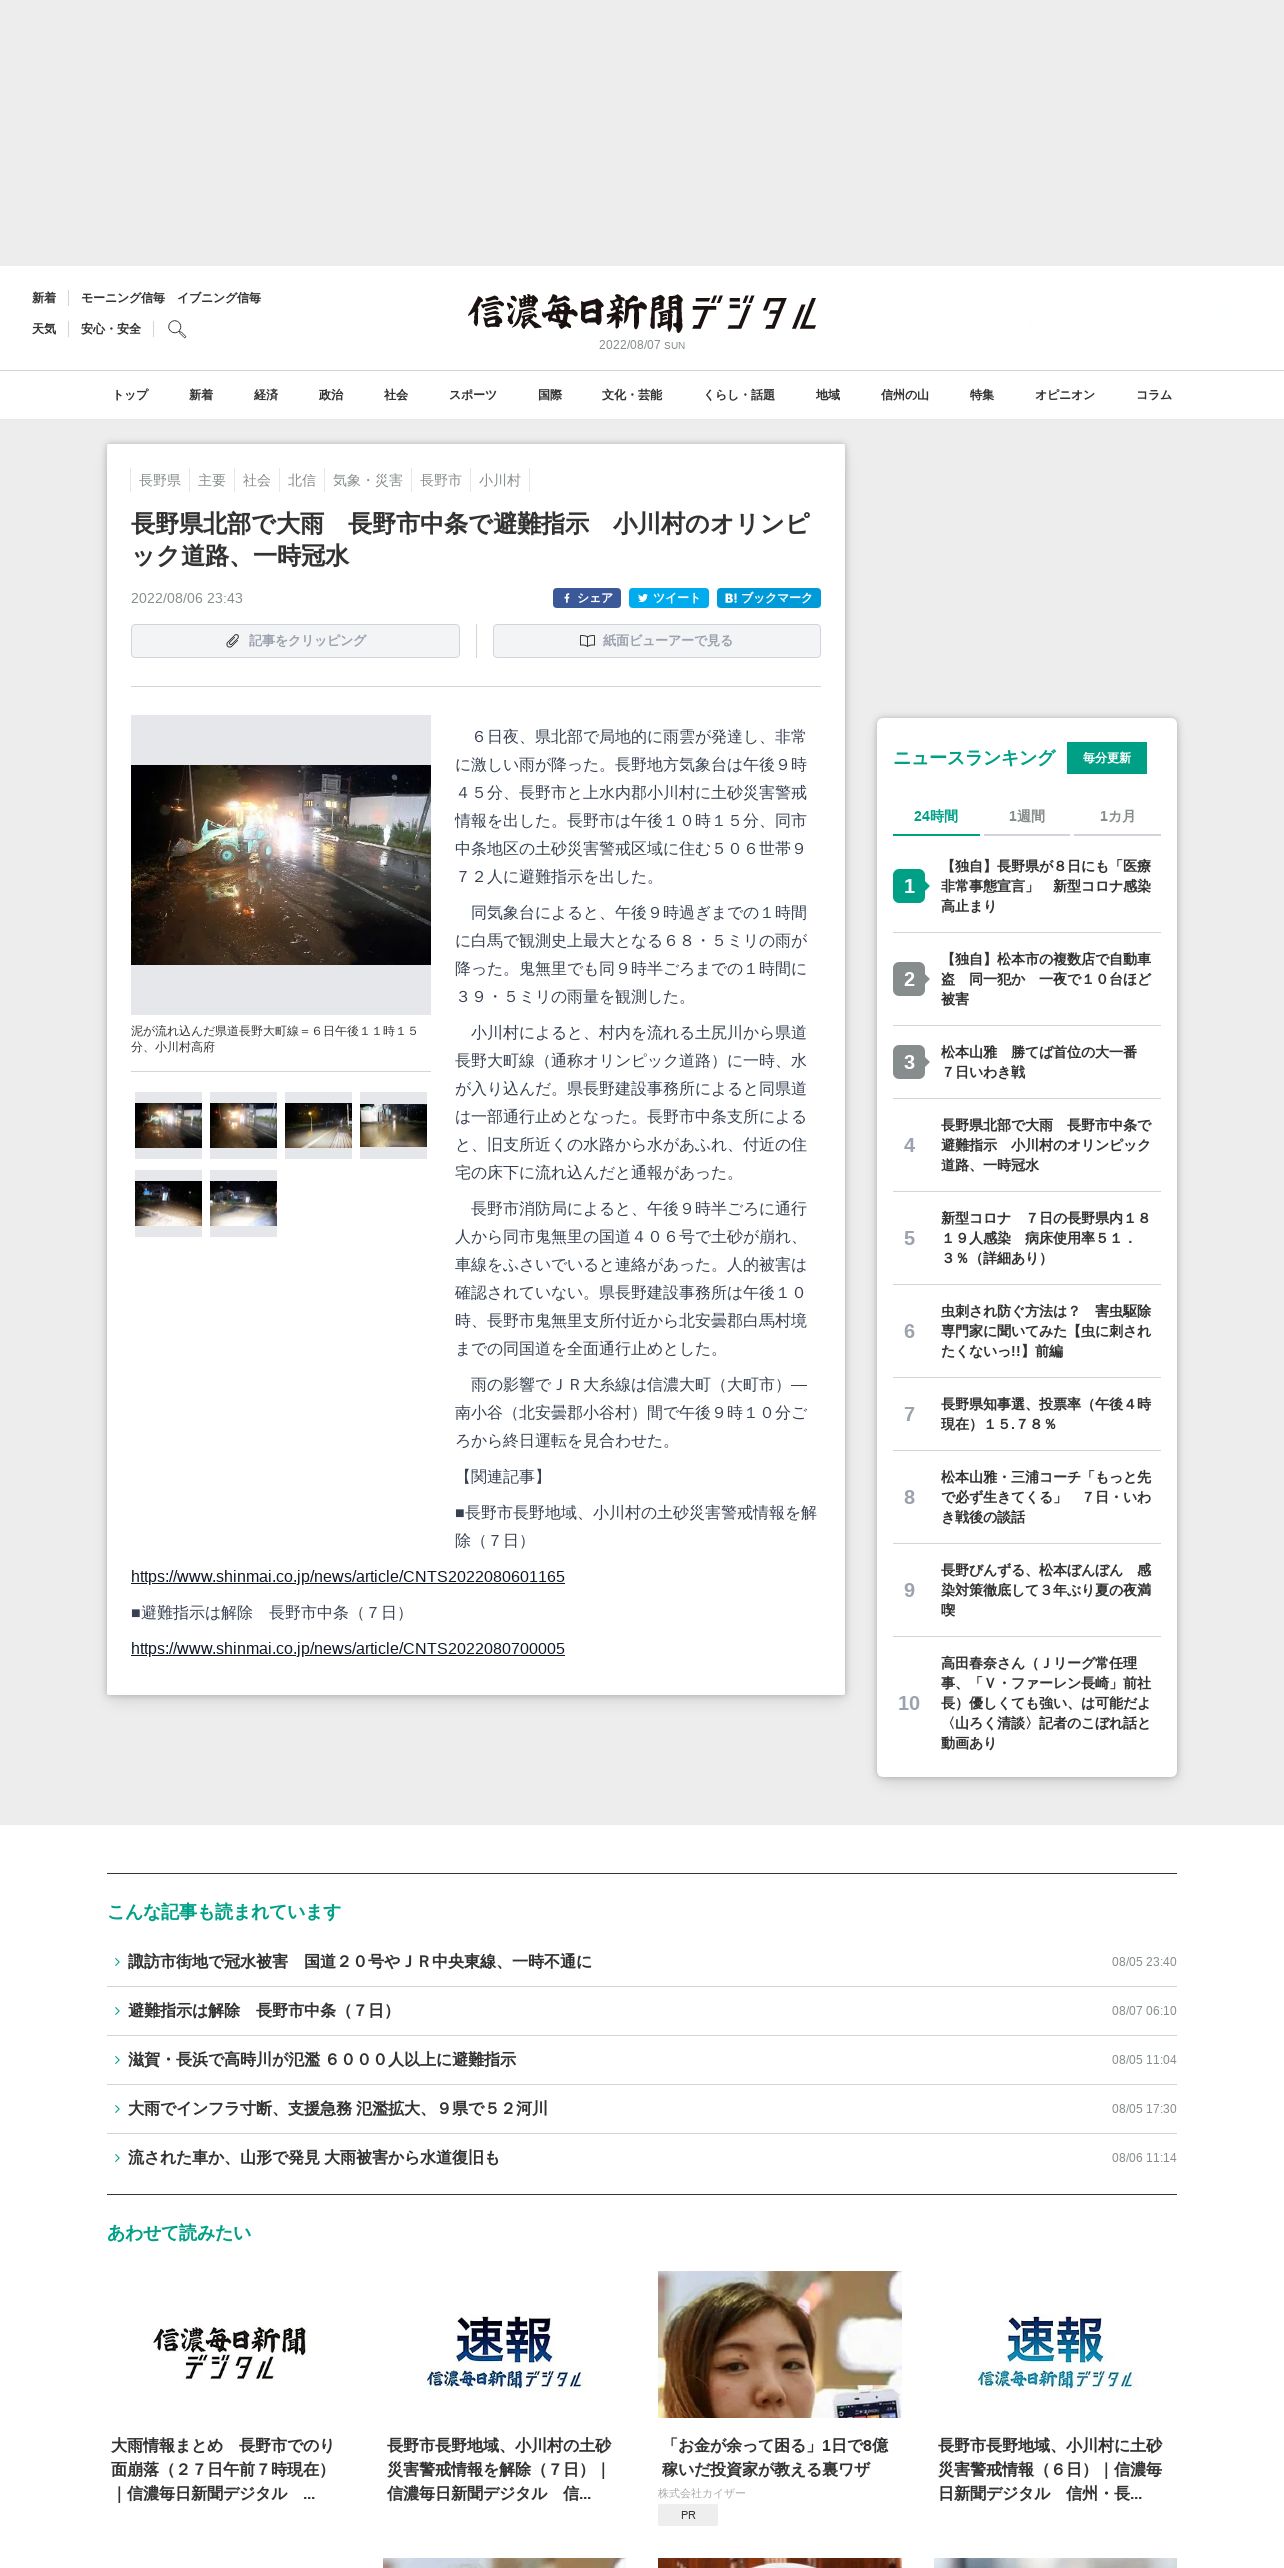The height and width of the screenshot is (2568, 1284).
Task: Open くらし・話題 navigation item
Action: 739,395
